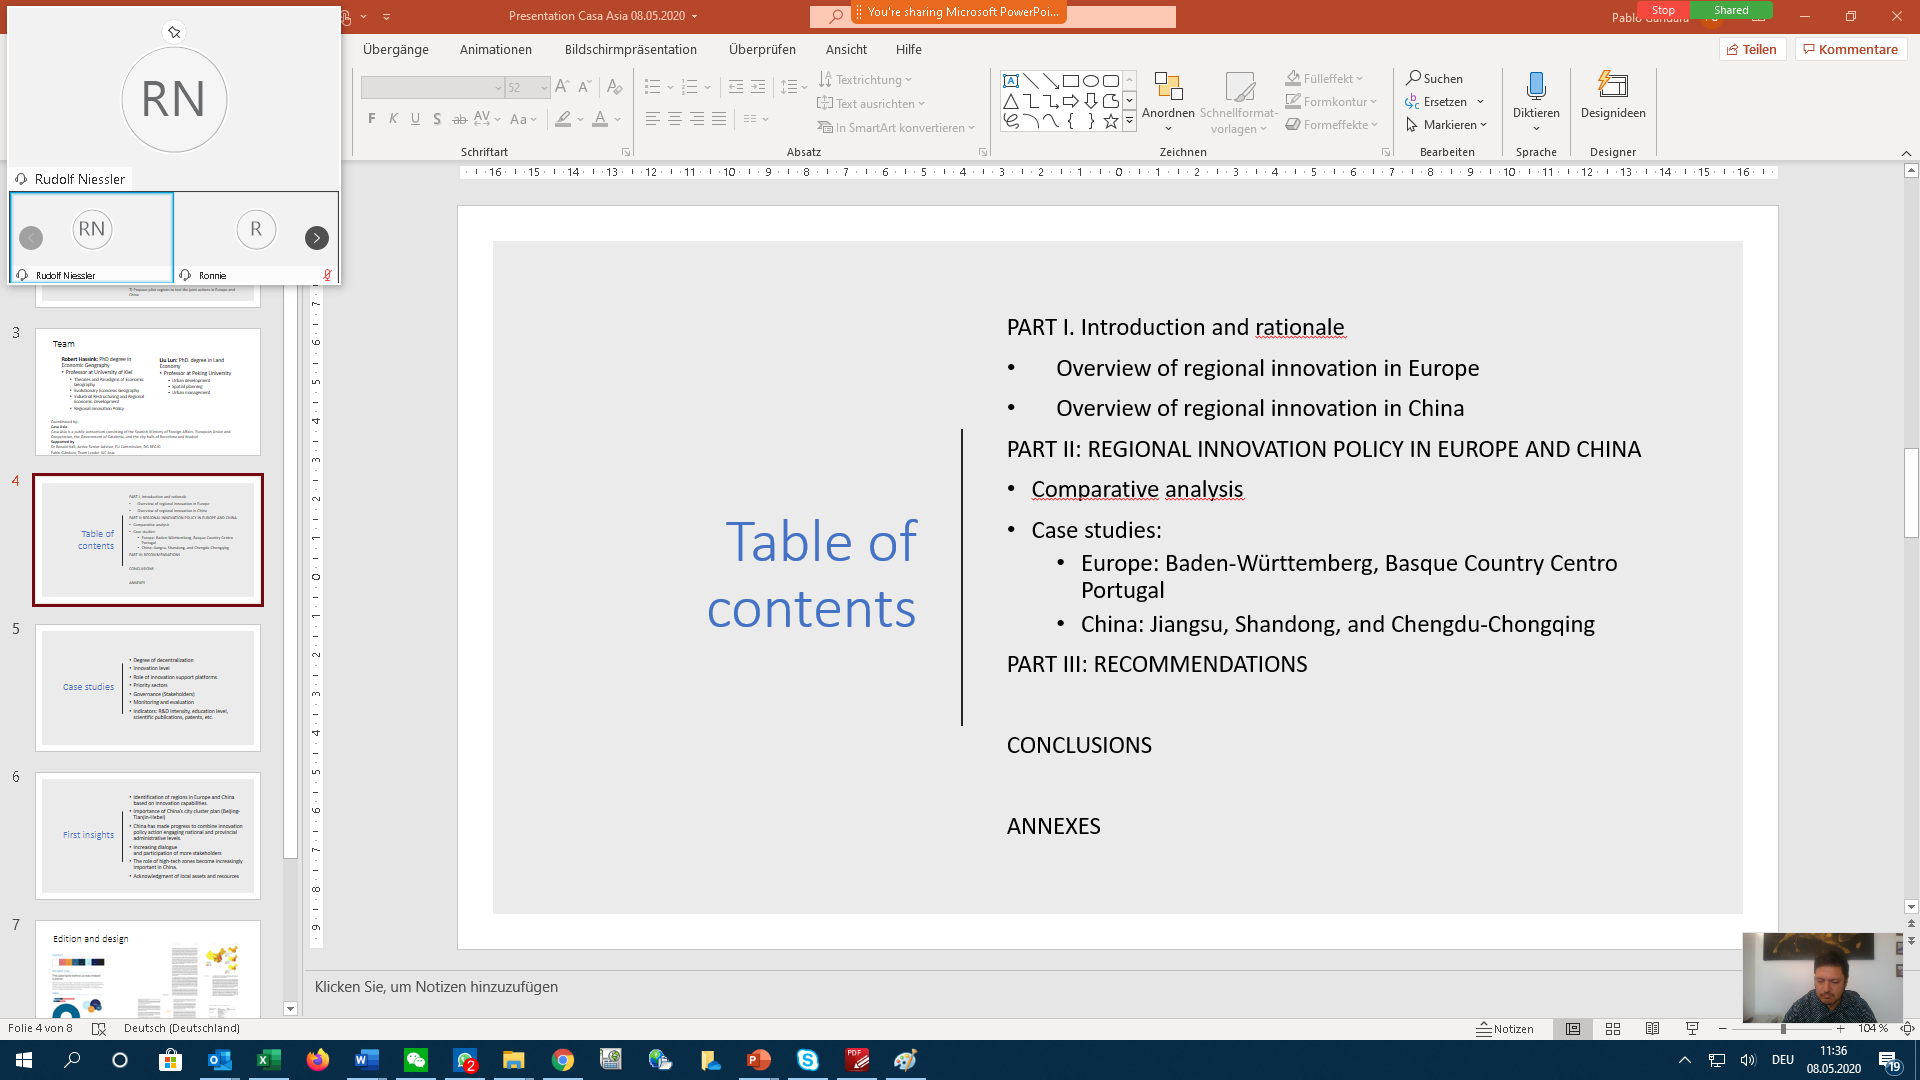The image size is (1920, 1080).
Task: Click the Teilen share button
Action: pyautogui.click(x=1752, y=49)
